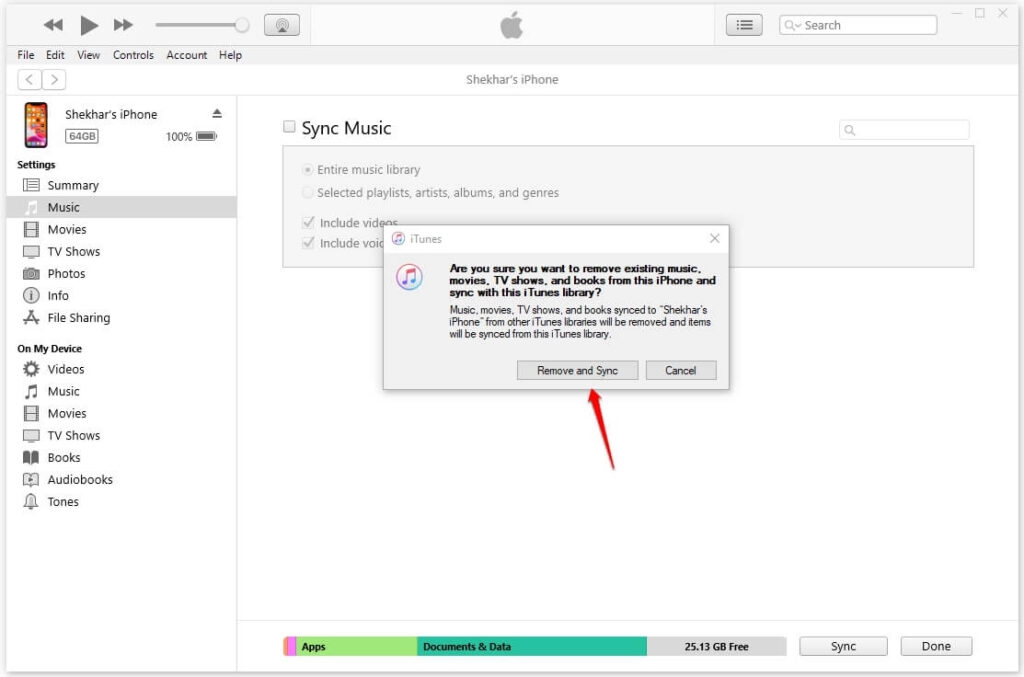Viewport: 1024px width, 677px height.
Task: Open the Up Next list view button
Action: pos(744,25)
